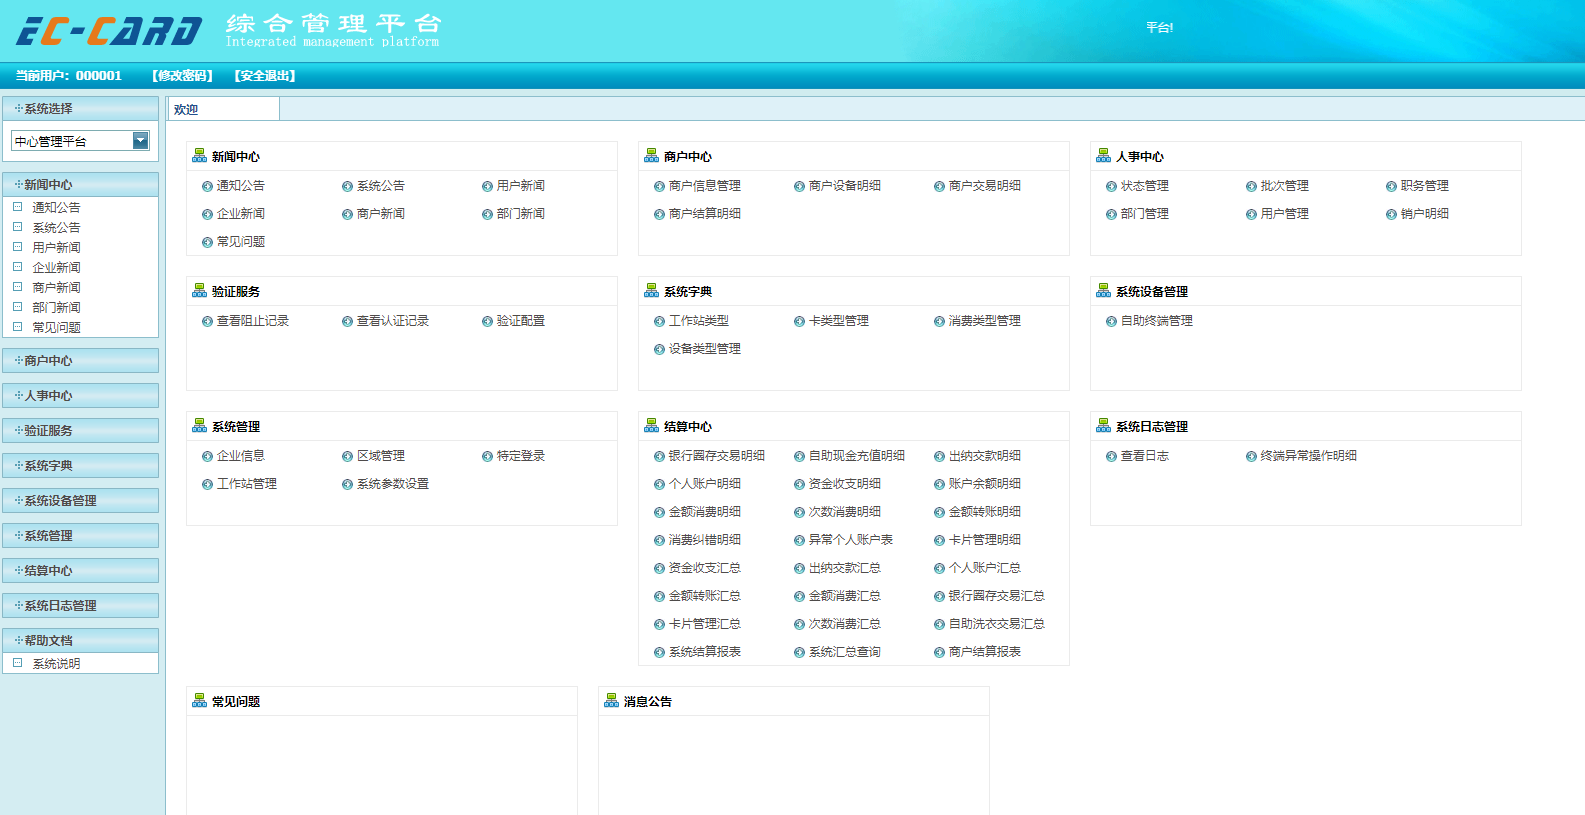Click the arrow icon beside 终端异常操作明细
This screenshot has height=815, width=1585.
(1252, 456)
